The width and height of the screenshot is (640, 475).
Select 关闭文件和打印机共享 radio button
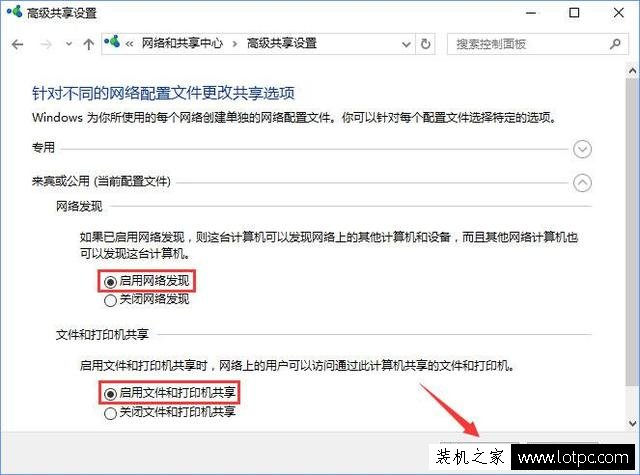coord(110,413)
